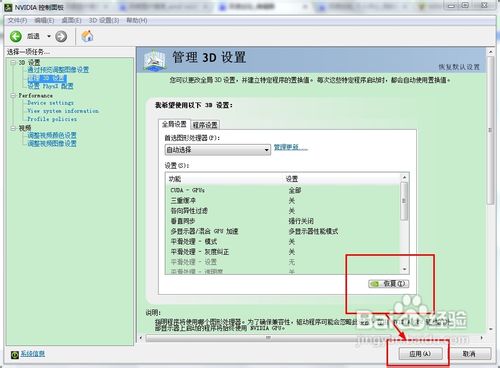Click the settings list scrollbar thumb
Screen dimensions: 500x368
coord(404,201)
